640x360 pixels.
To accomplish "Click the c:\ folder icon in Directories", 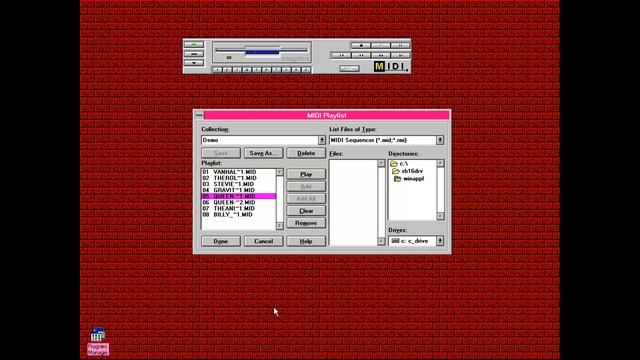I will (394, 163).
